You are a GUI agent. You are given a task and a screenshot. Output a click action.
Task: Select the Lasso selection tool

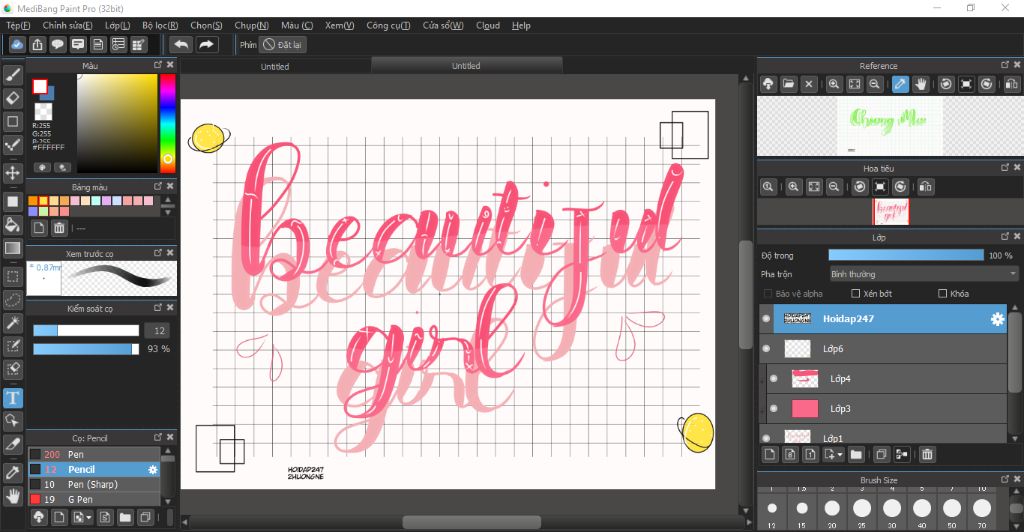click(12, 300)
